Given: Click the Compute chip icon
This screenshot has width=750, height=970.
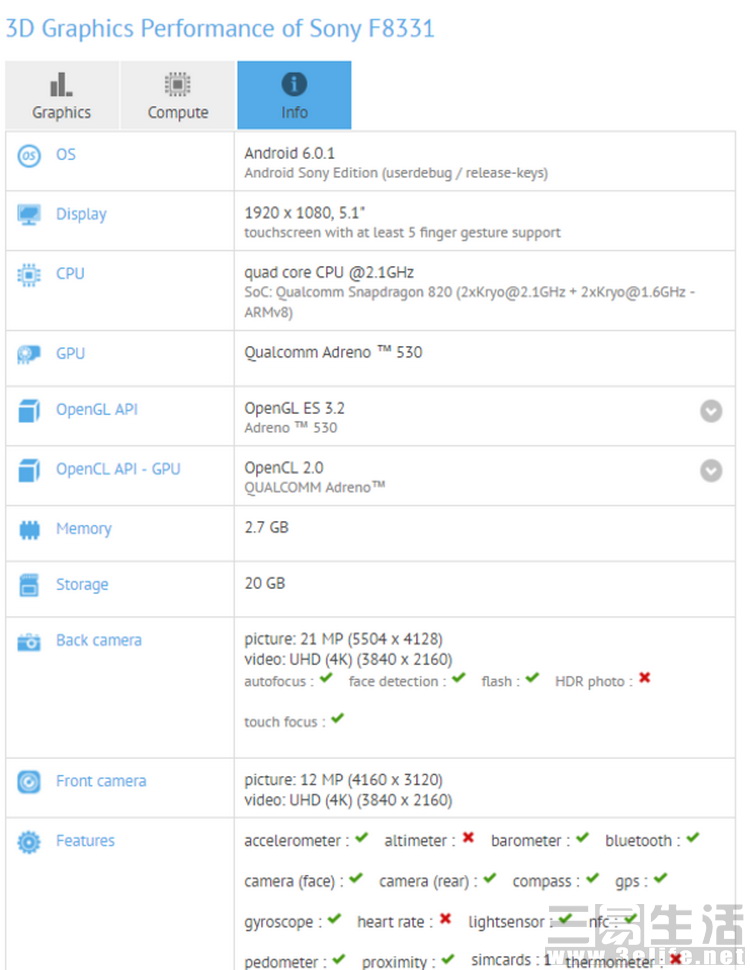Looking at the screenshot, I should (x=178, y=84).
